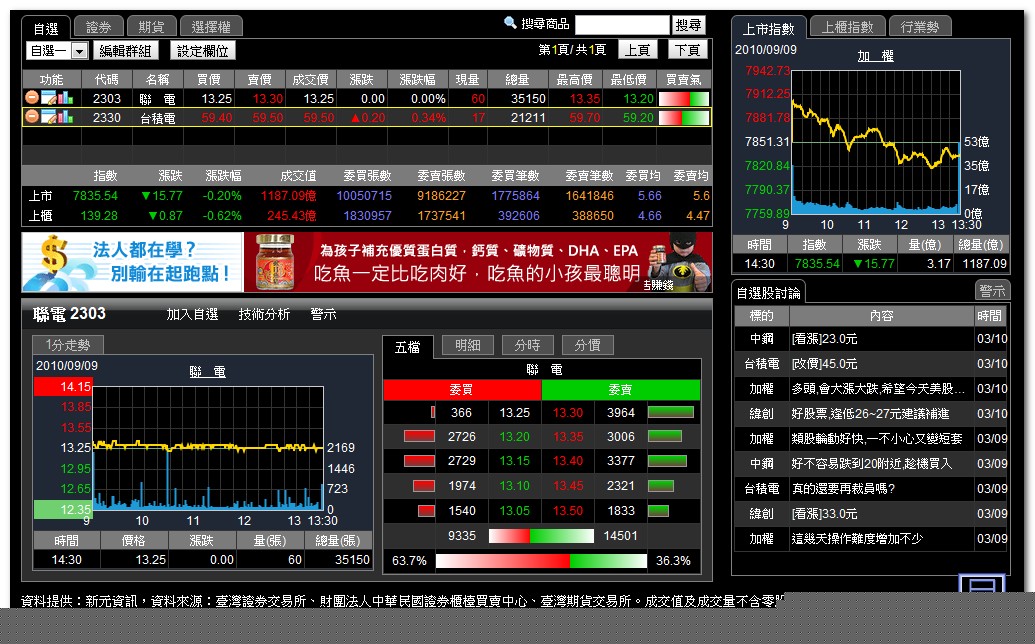Select the 上櫃指數 tab
Screen dimensions: 1035x644
coord(847,27)
